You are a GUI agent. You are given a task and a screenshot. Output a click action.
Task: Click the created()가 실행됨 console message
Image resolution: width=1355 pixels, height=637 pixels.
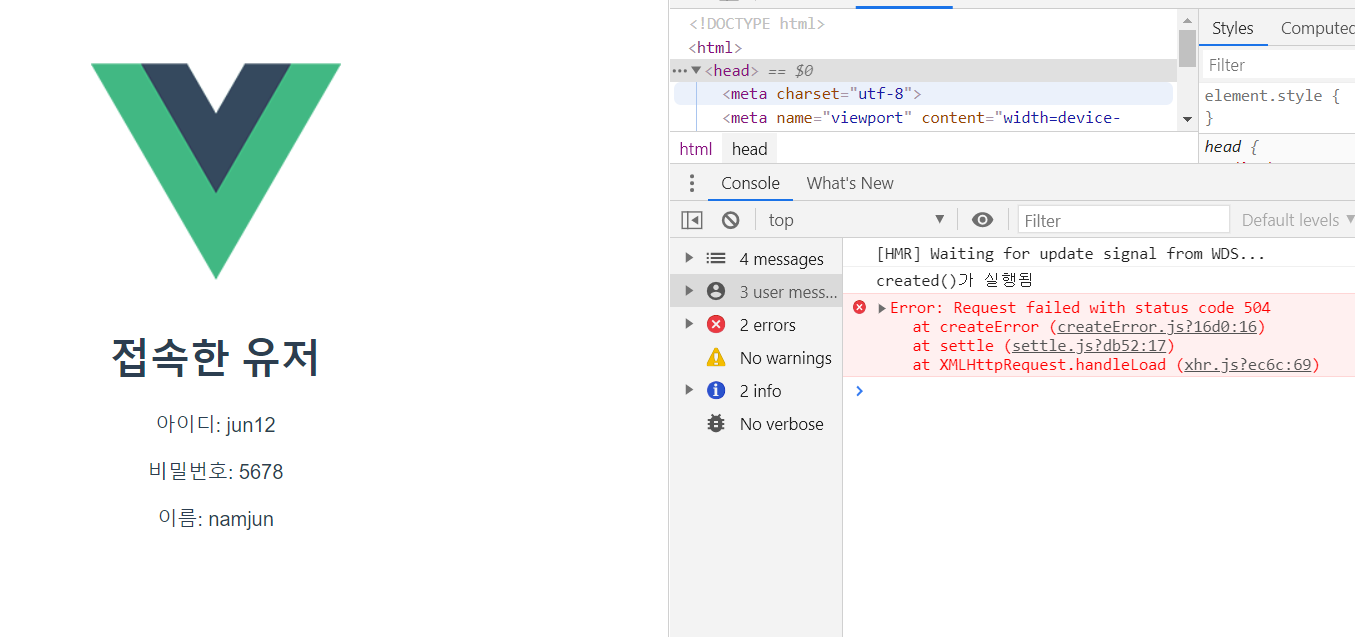(954, 280)
